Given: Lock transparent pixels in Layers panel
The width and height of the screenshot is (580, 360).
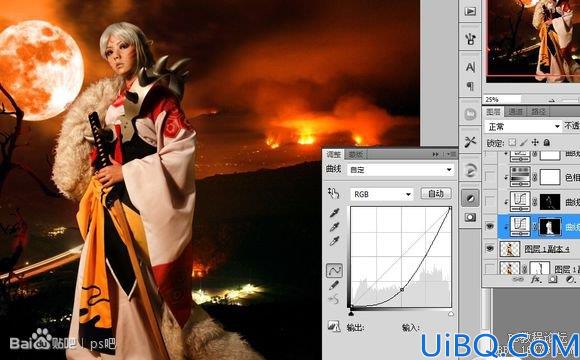Looking at the screenshot, I should [x=512, y=142].
